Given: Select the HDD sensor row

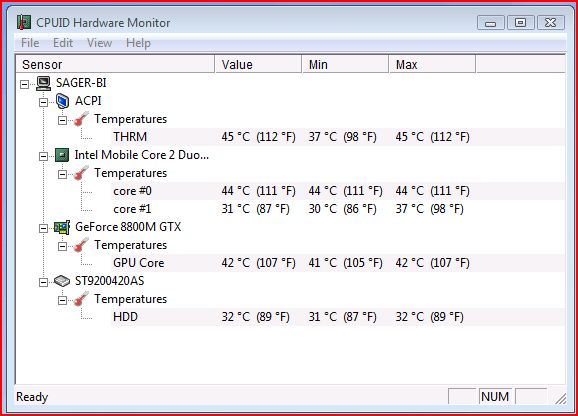Looking at the screenshot, I should [x=338, y=317].
